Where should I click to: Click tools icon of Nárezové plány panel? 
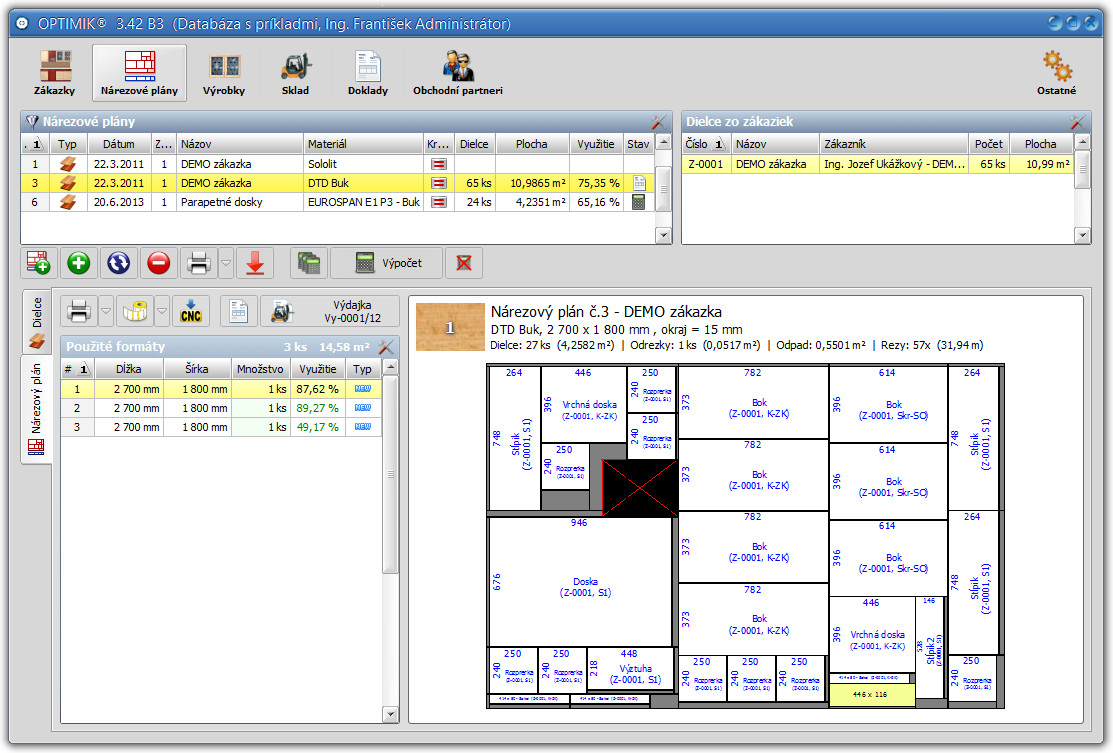pyautogui.click(x=659, y=121)
